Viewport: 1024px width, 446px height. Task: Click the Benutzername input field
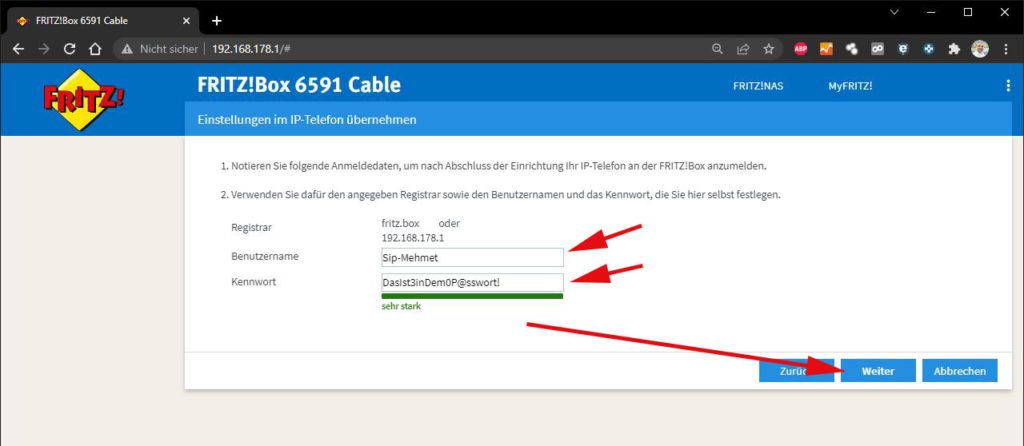472,257
